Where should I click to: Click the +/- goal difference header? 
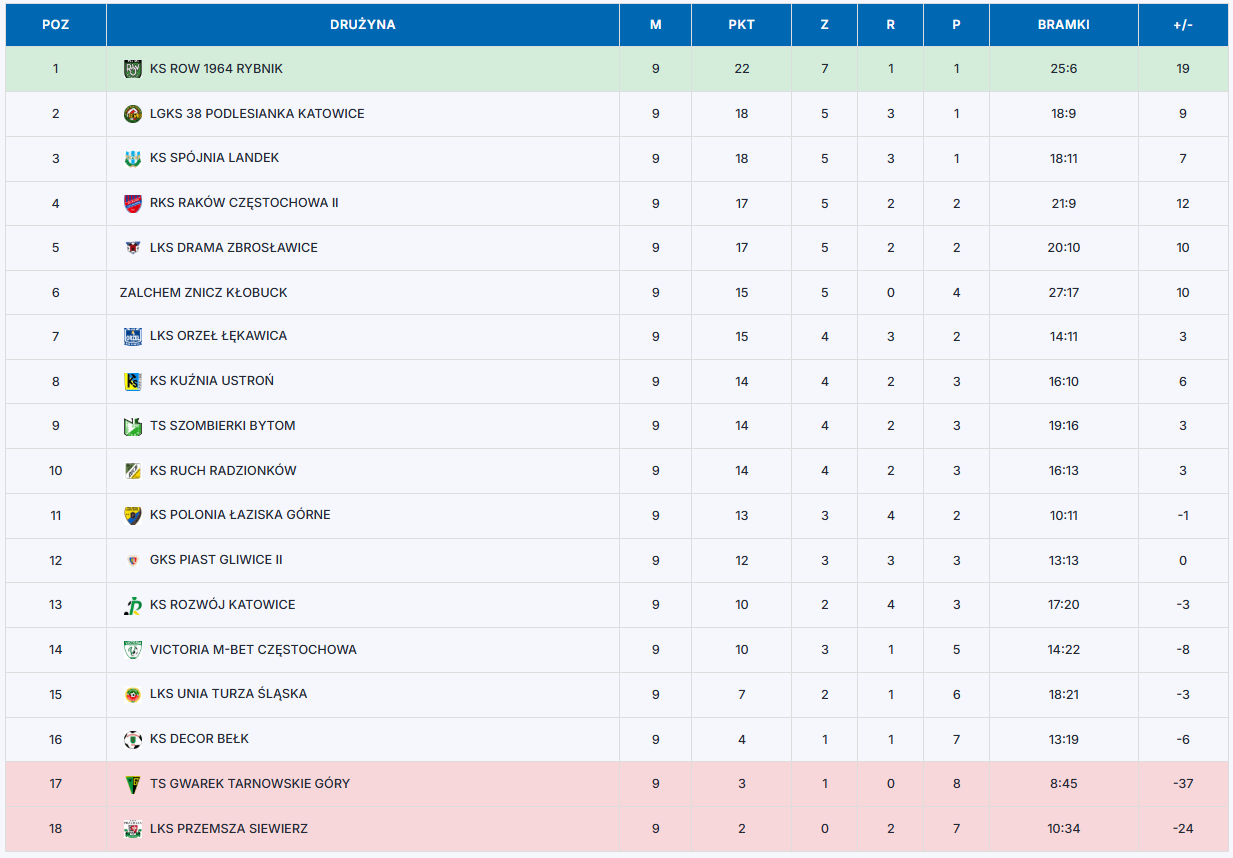(x=1182, y=25)
